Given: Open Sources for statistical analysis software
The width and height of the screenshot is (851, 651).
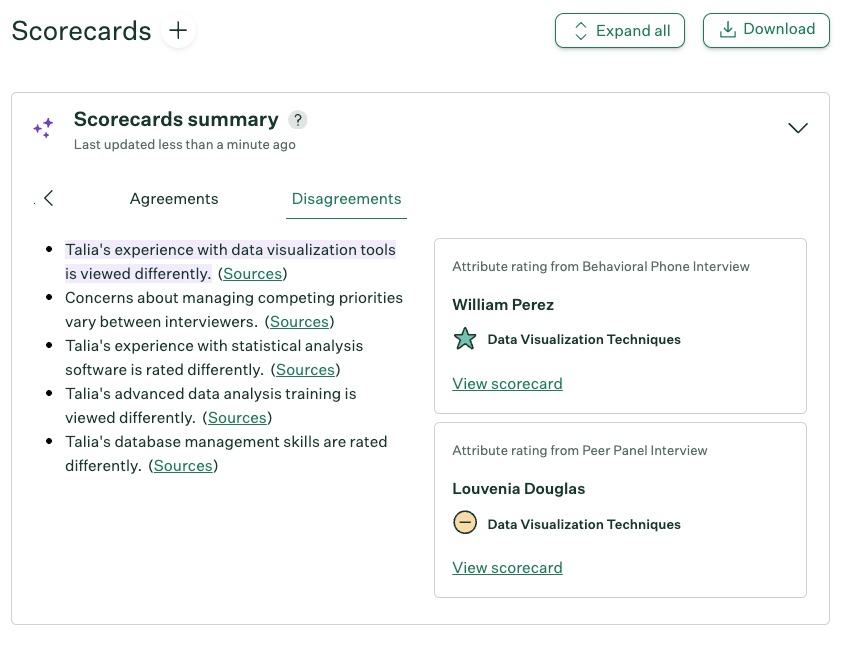Looking at the screenshot, I should (x=305, y=370).
